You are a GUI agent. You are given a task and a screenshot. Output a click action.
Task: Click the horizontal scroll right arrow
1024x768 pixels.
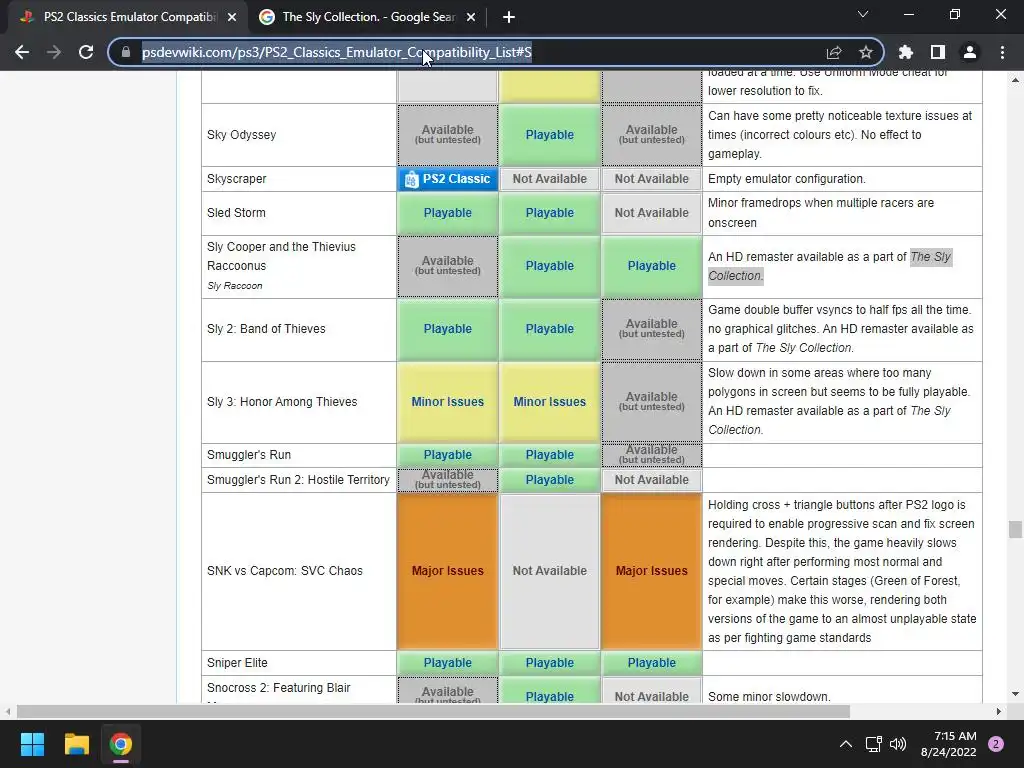pos(999,711)
